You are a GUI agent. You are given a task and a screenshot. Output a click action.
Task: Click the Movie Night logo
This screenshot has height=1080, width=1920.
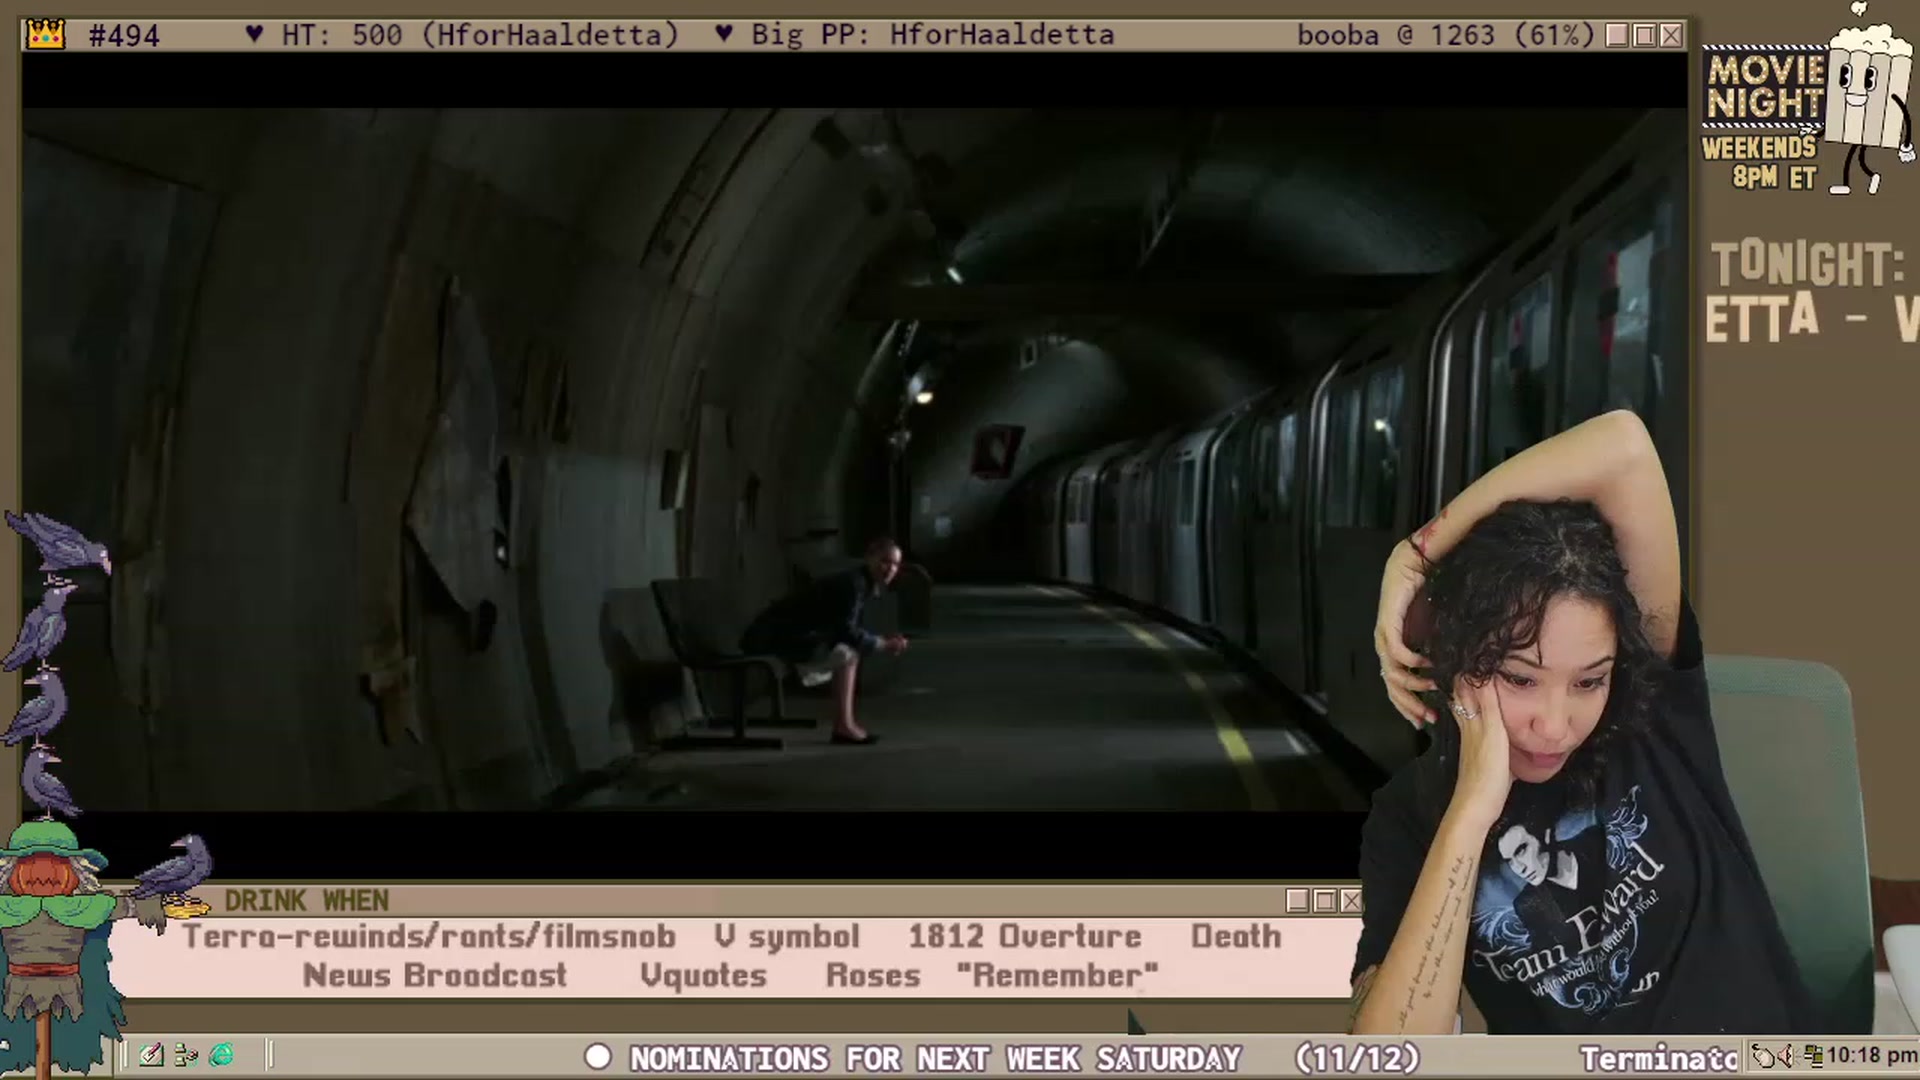point(1765,88)
